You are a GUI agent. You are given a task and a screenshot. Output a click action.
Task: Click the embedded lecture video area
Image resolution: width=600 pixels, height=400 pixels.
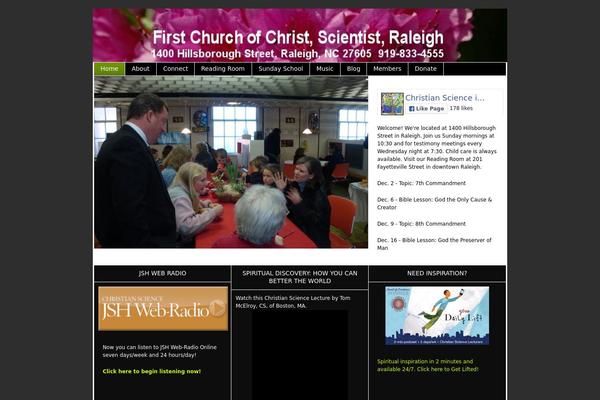pyautogui.click(x=300, y=355)
